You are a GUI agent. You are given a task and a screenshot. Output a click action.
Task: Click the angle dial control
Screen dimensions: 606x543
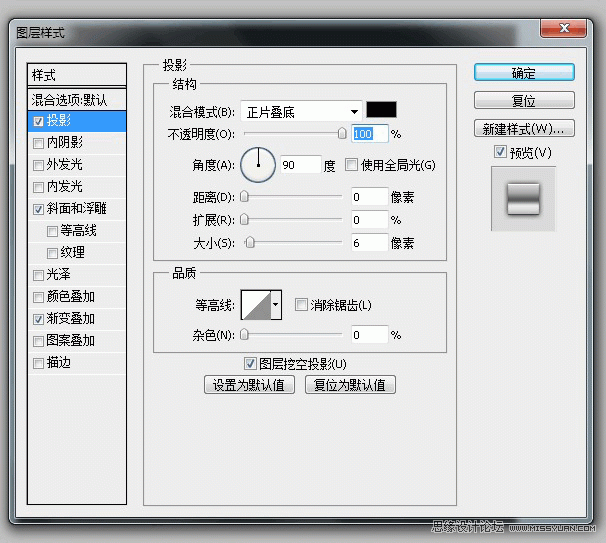(258, 165)
